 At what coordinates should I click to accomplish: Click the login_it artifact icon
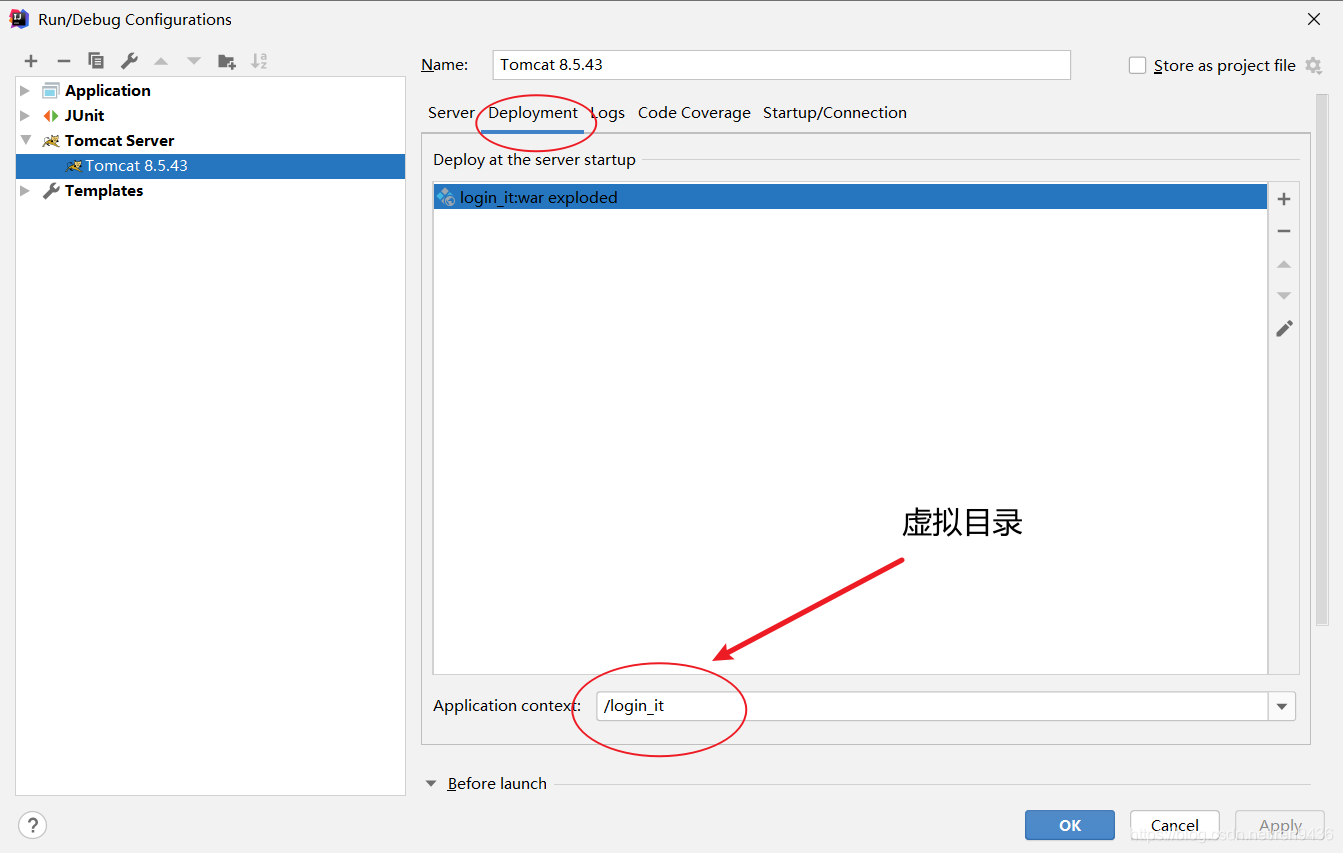tap(446, 198)
